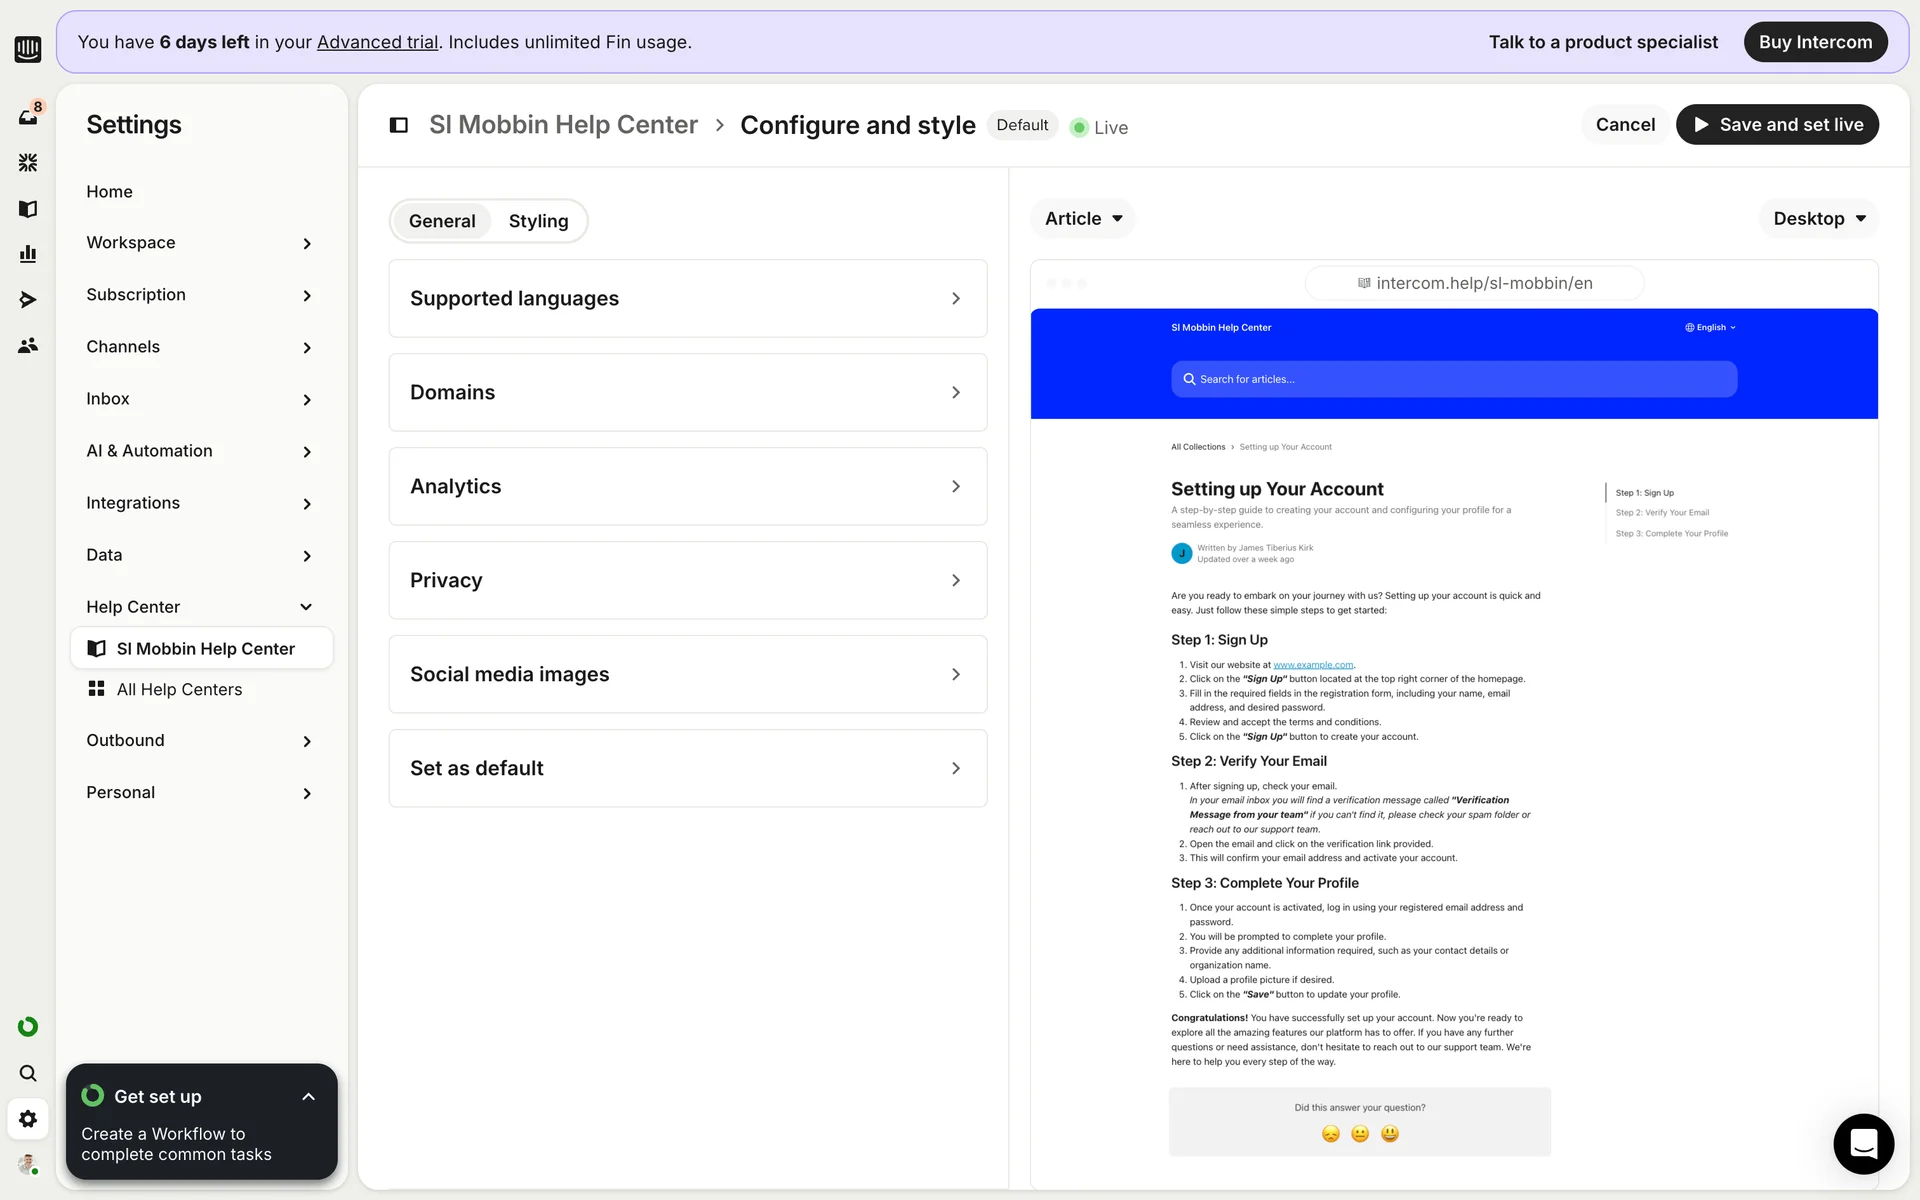1920x1200 pixels.
Task: Open the Outbound paper plane icon
Action: coord(28,299)
